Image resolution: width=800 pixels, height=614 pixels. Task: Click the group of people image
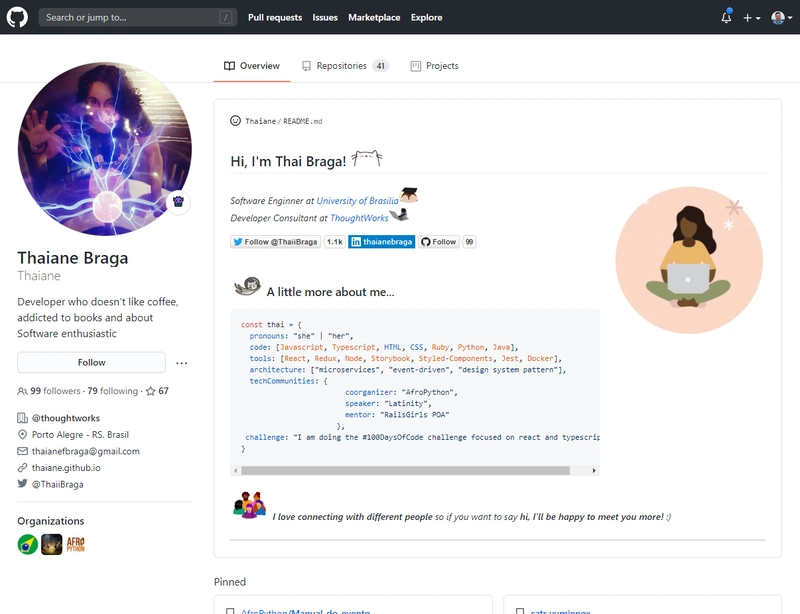[249, 505]
